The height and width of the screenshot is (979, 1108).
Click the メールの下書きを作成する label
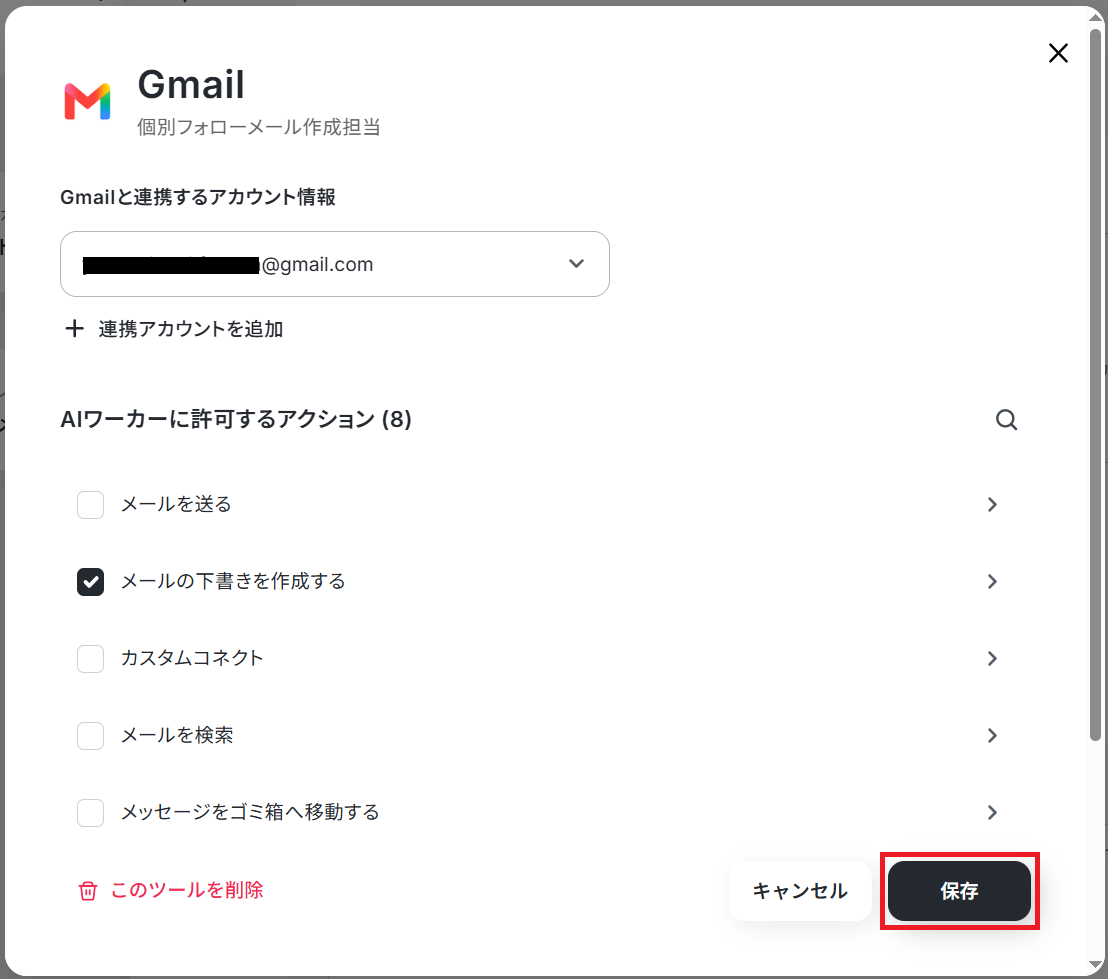point(233,581)
